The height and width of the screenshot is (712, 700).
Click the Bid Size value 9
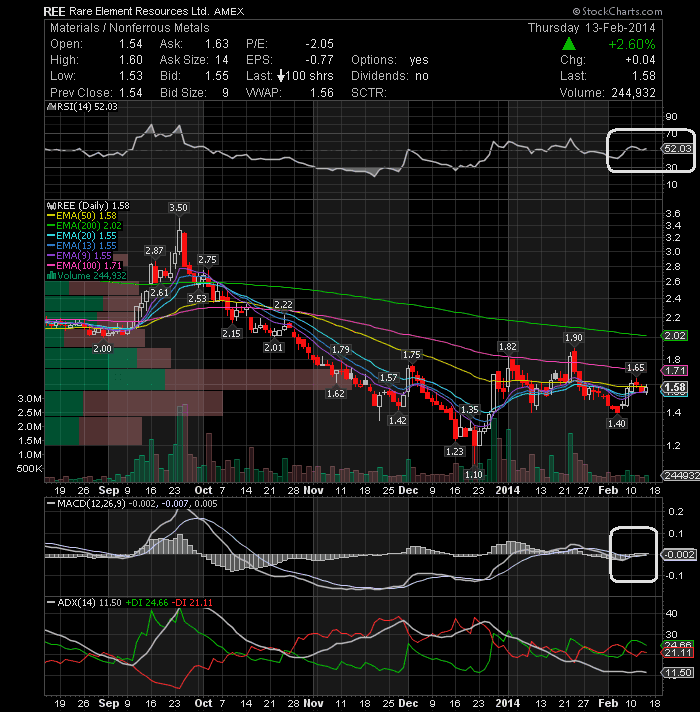point(225,93)
